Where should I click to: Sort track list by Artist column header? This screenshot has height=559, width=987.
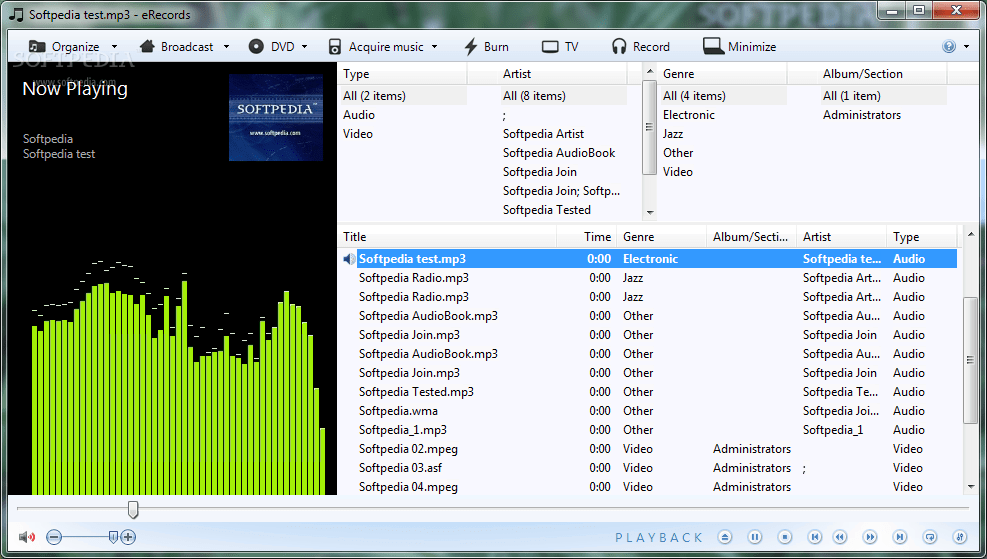click(842, 237)
